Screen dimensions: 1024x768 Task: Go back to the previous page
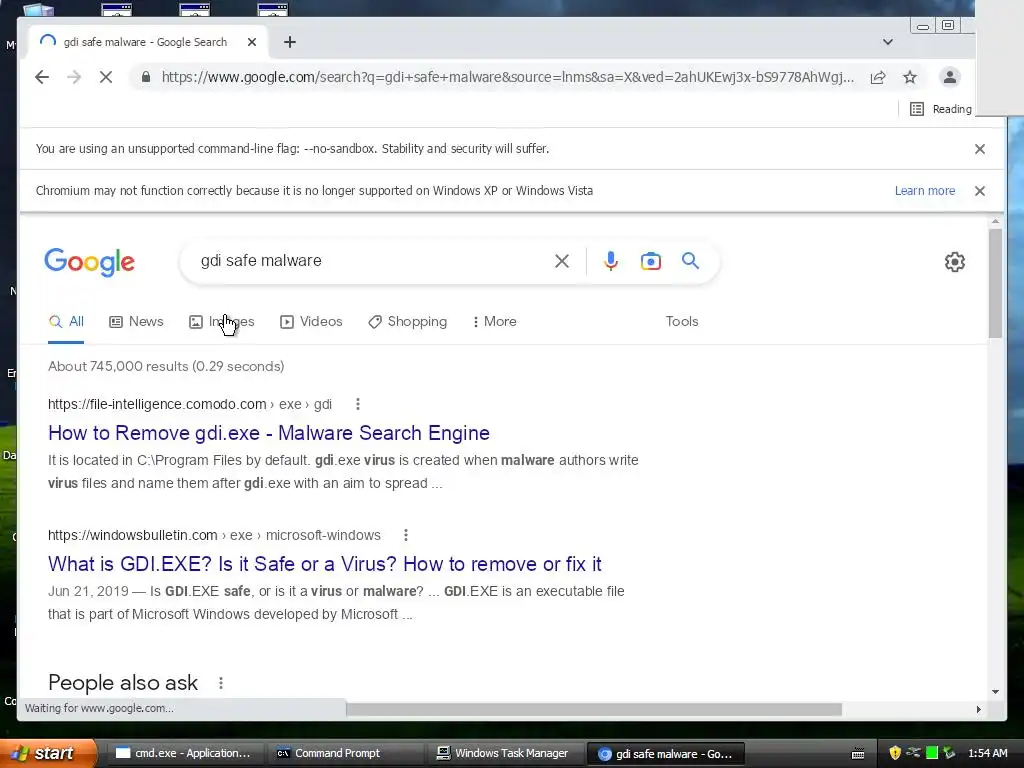point(42,77)
